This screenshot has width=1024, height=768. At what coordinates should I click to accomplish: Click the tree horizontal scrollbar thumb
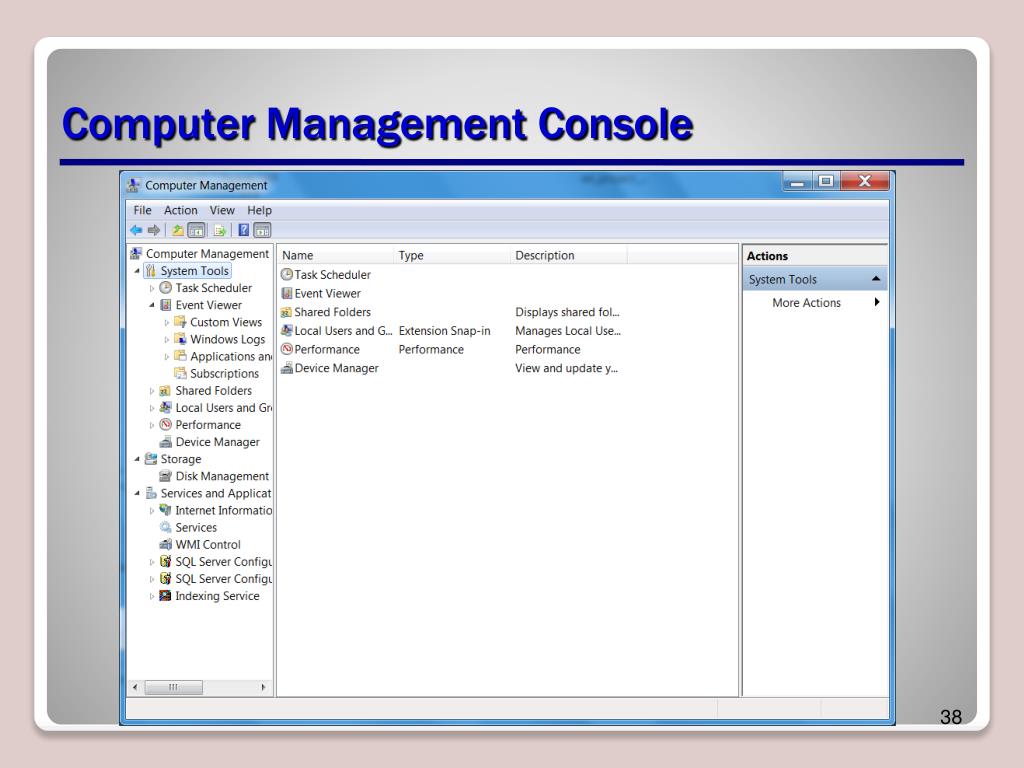tap(173, 687)
